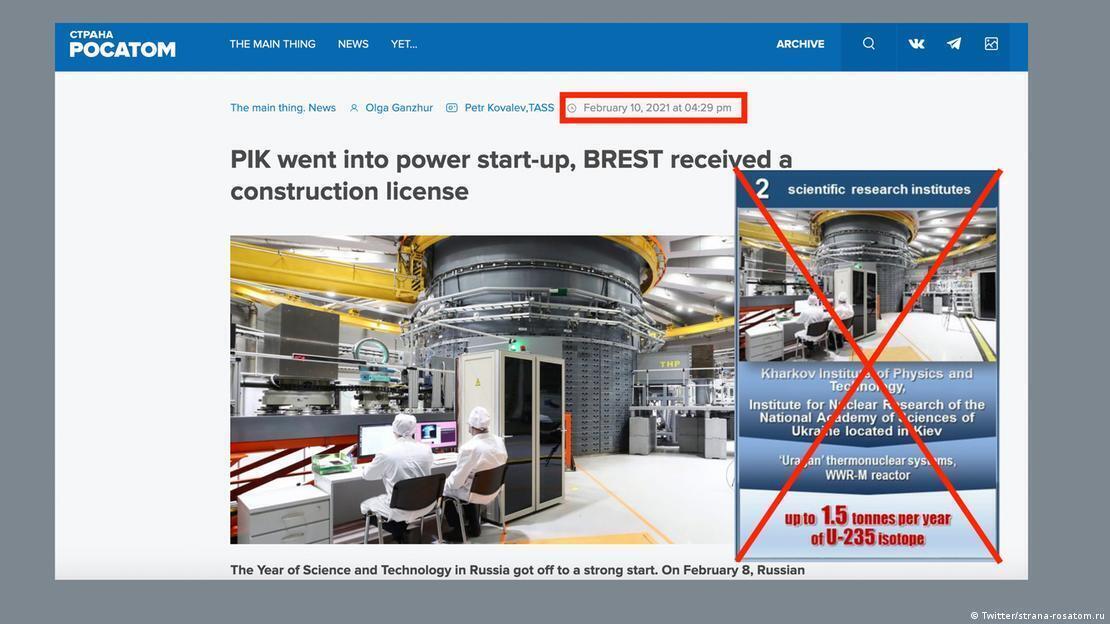Click the Strana Rosatom logo
Screen dimensions: 1110x624
[122, 44]
